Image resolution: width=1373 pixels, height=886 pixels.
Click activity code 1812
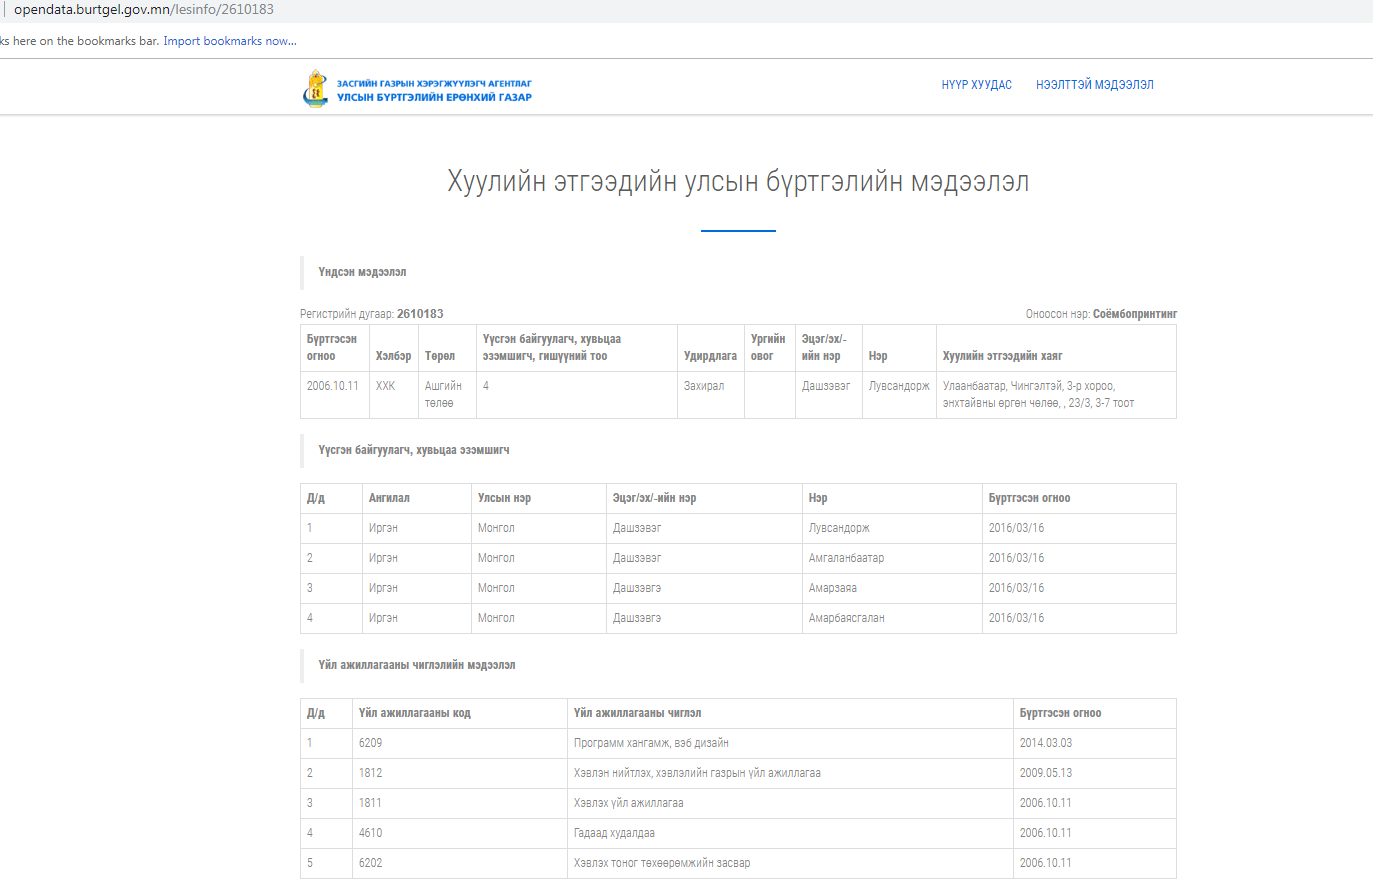(370, 773)
